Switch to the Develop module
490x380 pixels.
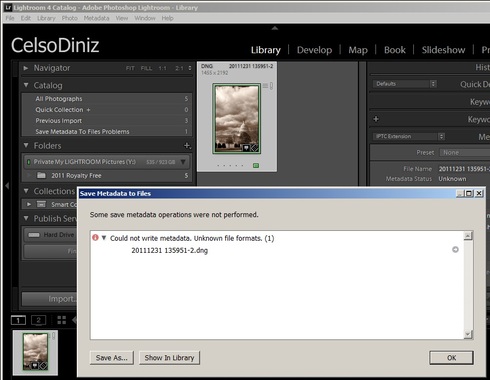coord(314,50)
